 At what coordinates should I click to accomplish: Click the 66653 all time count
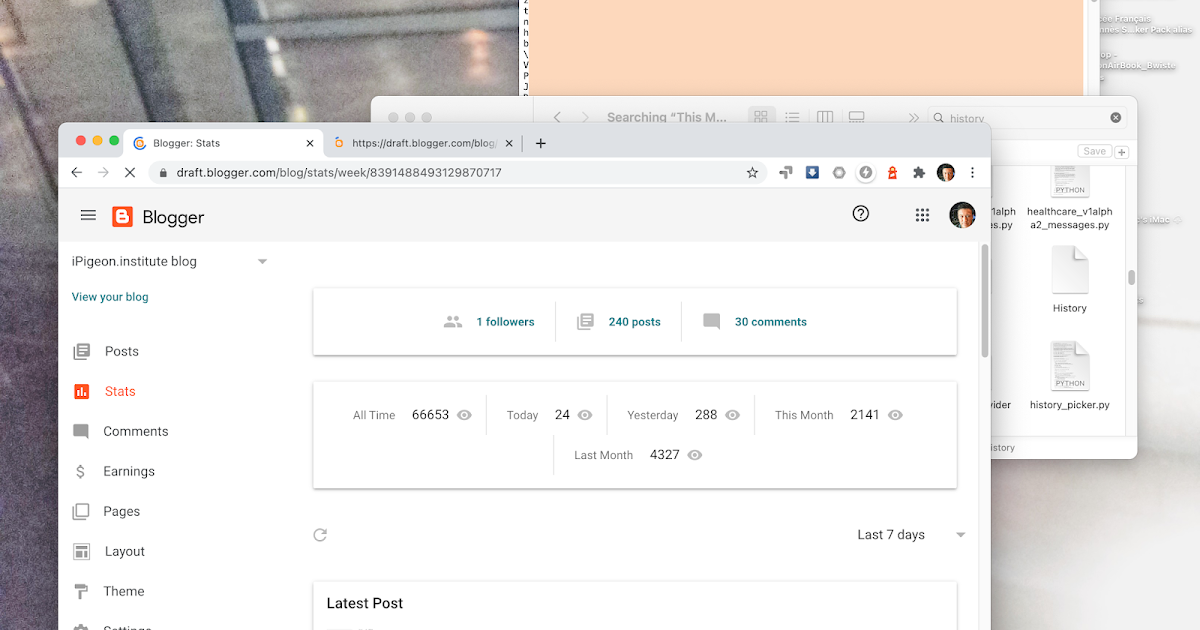[x=430, y=415]
